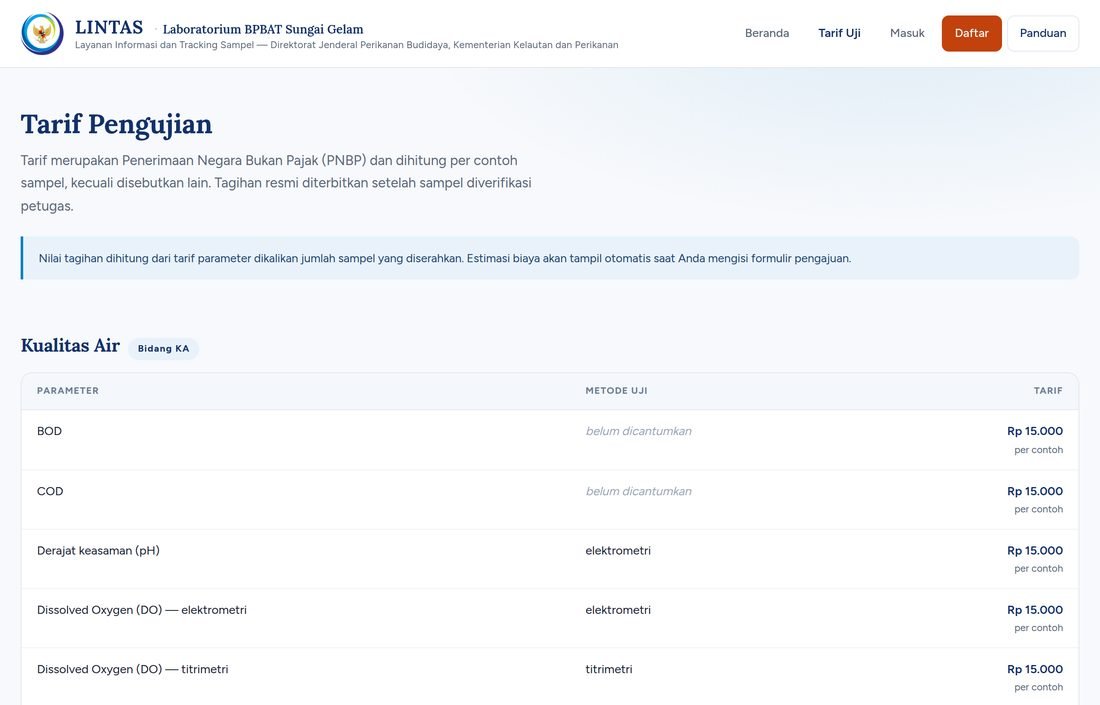Viewport: 1100px width, 705px height.
Task: Click the TARIF column header
Action: [1048, 391]
